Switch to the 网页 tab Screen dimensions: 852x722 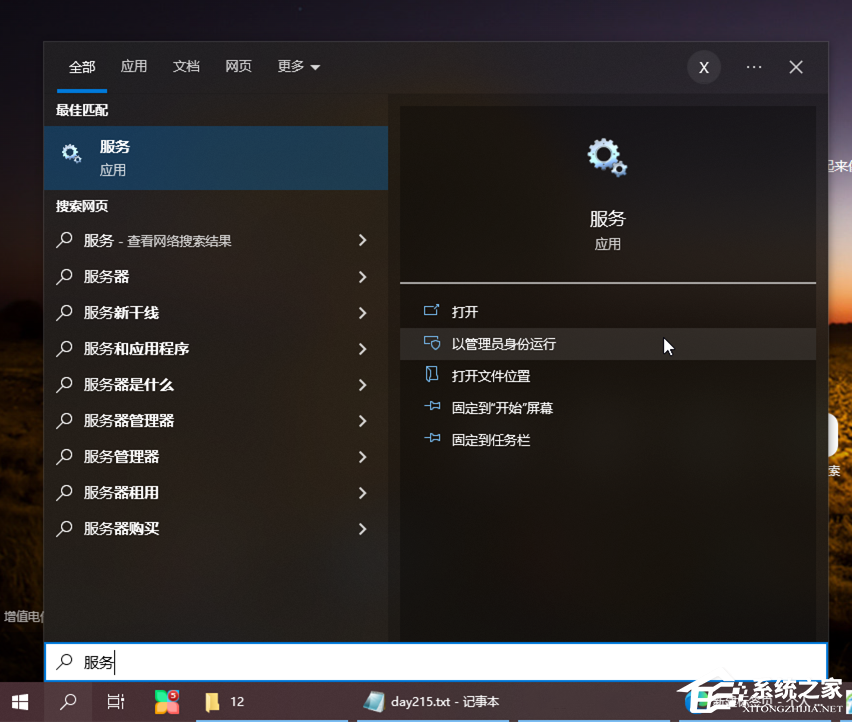[239, 66]
